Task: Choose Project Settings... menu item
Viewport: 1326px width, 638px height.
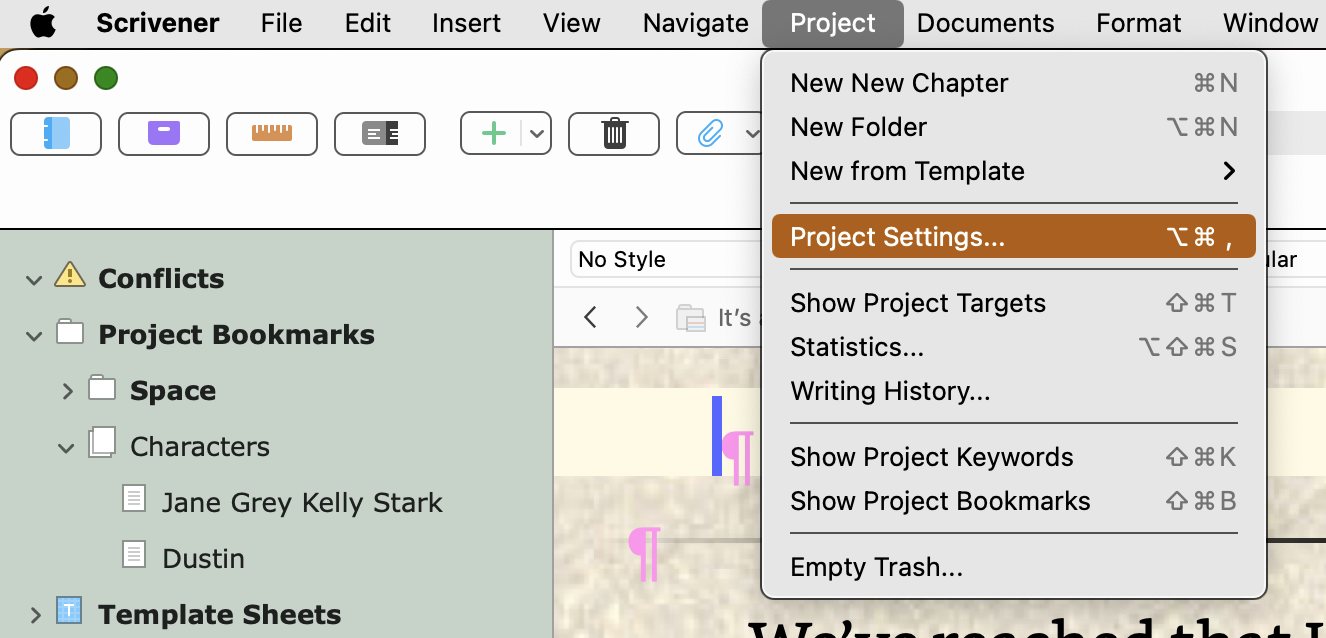Action: [1013, 237]
